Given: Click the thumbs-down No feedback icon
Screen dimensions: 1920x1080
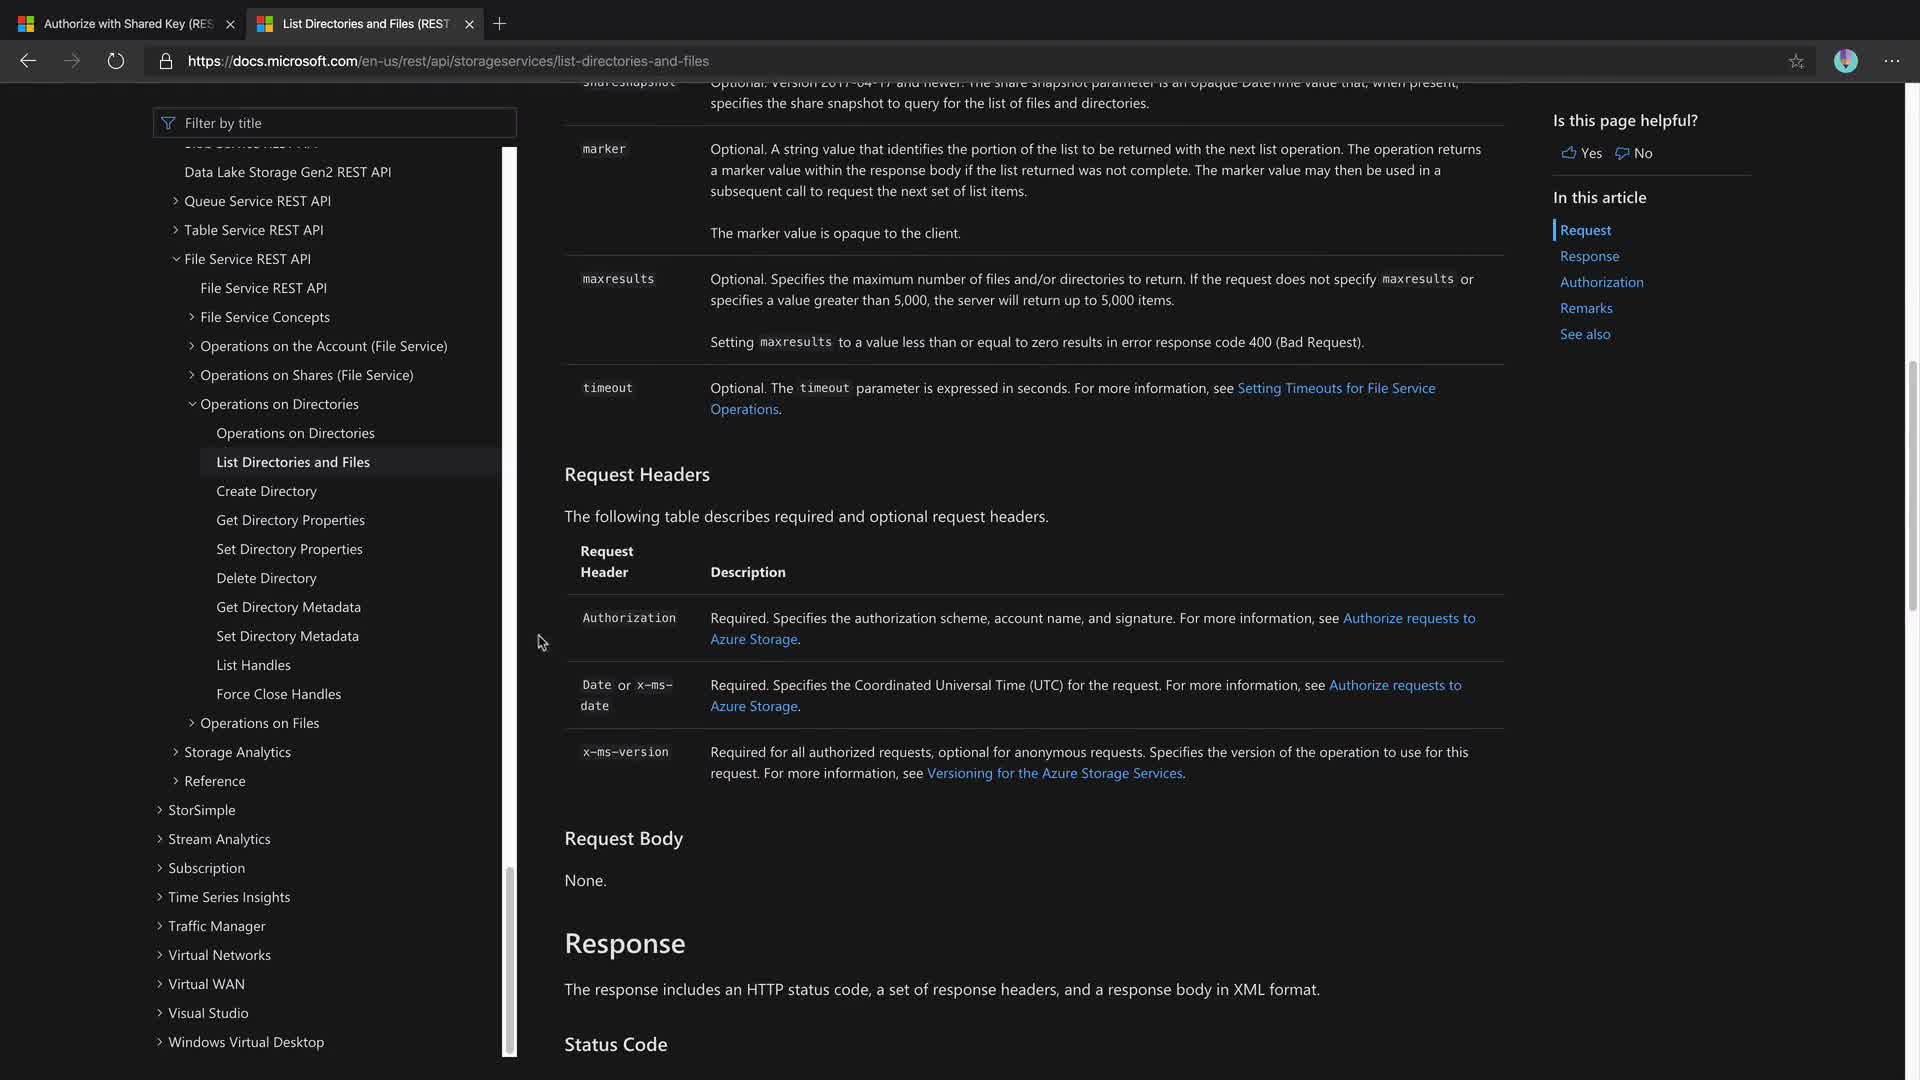Looking at the screenshot, I should (1622, 153).
